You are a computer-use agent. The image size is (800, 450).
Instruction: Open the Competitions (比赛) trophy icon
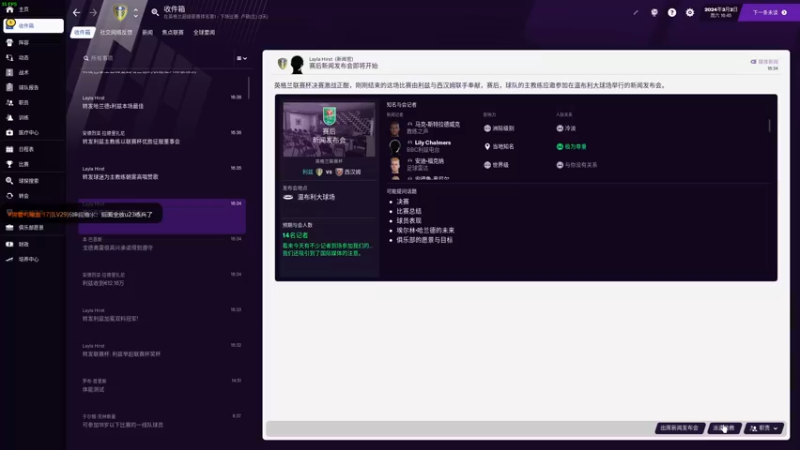10,164
